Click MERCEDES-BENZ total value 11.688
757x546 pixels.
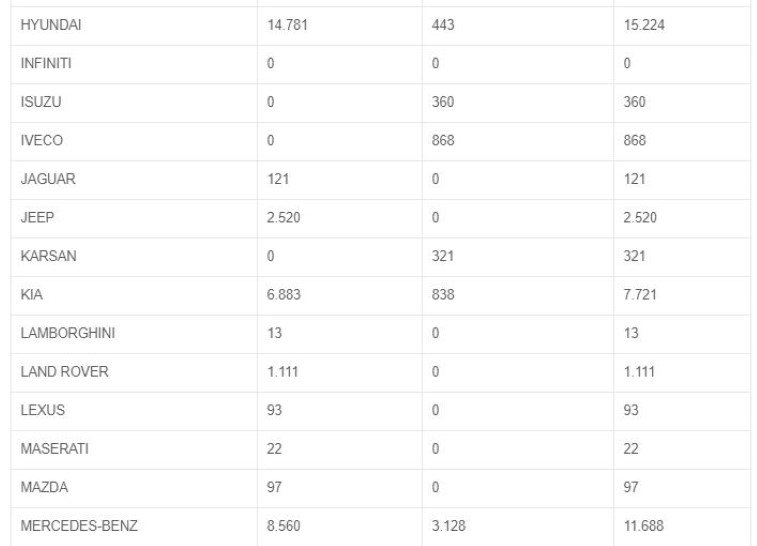click(x=644, y=526)
